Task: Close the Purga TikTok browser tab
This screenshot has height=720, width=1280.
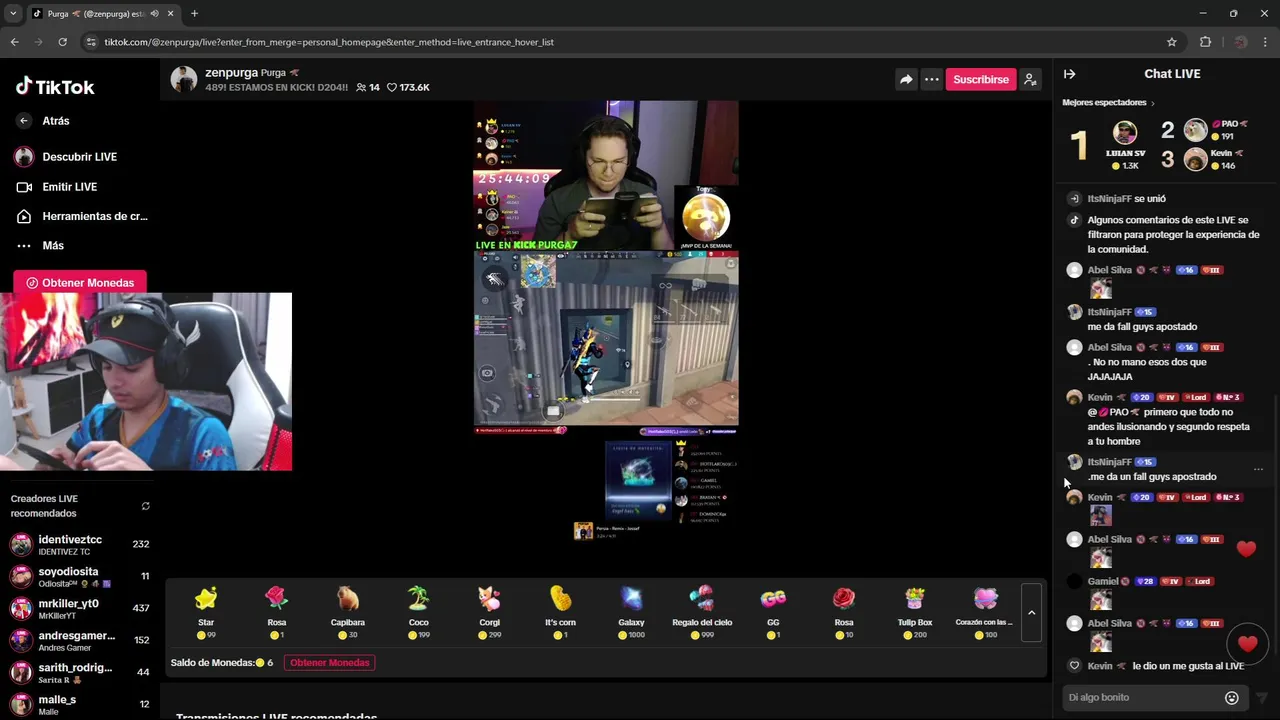Action: coord(170,14)
